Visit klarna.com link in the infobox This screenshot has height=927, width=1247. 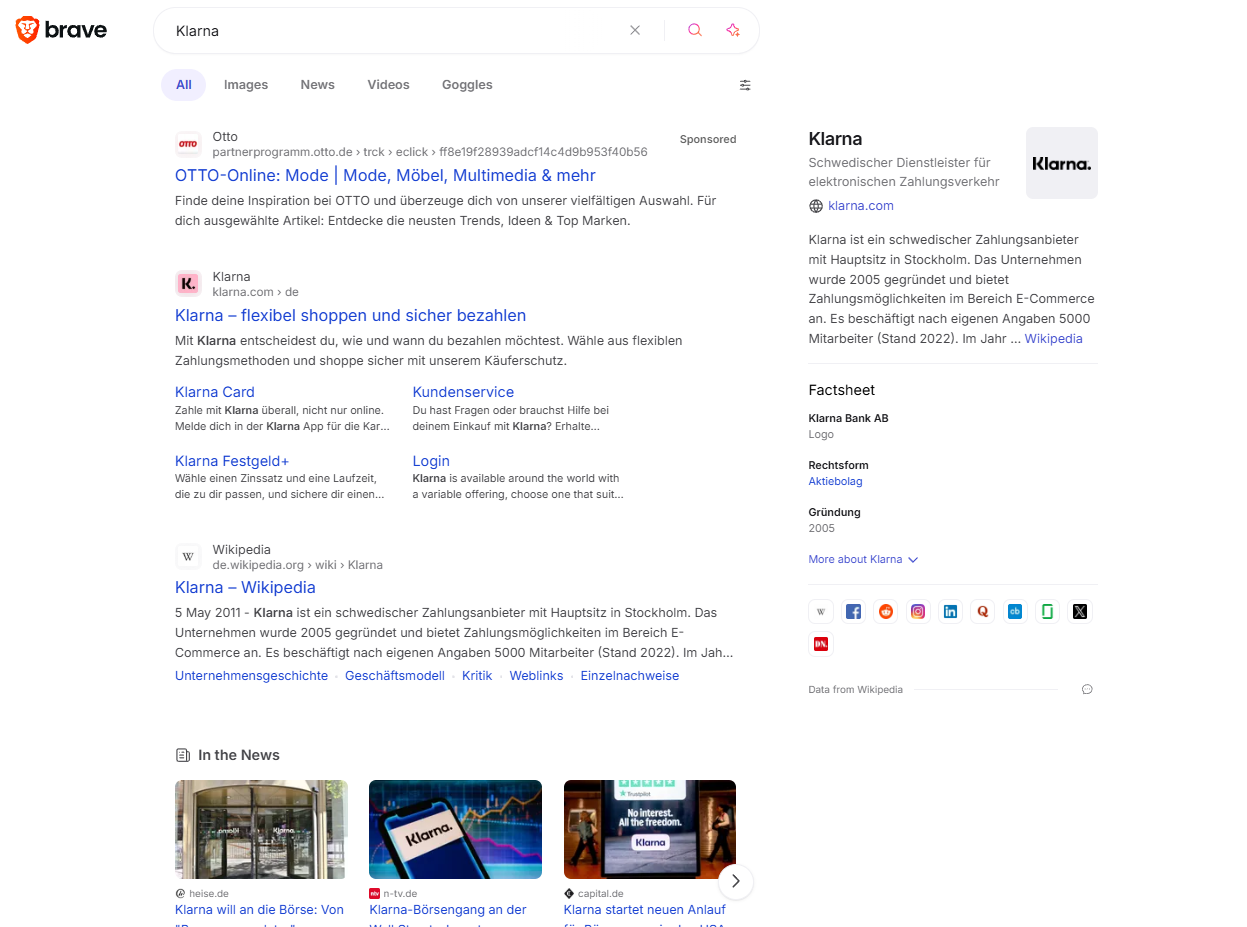(x=861, y=206)
